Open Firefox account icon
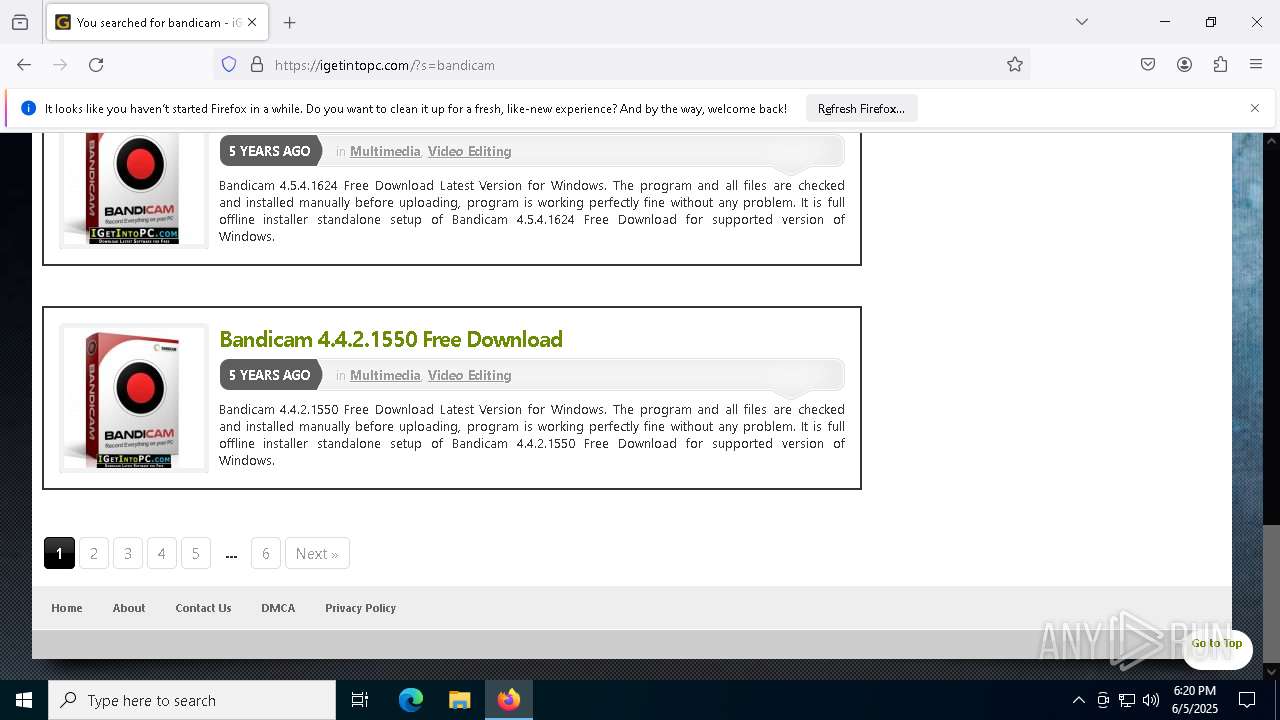This screenshot has width=1280, height=720. click(1184, 65)
